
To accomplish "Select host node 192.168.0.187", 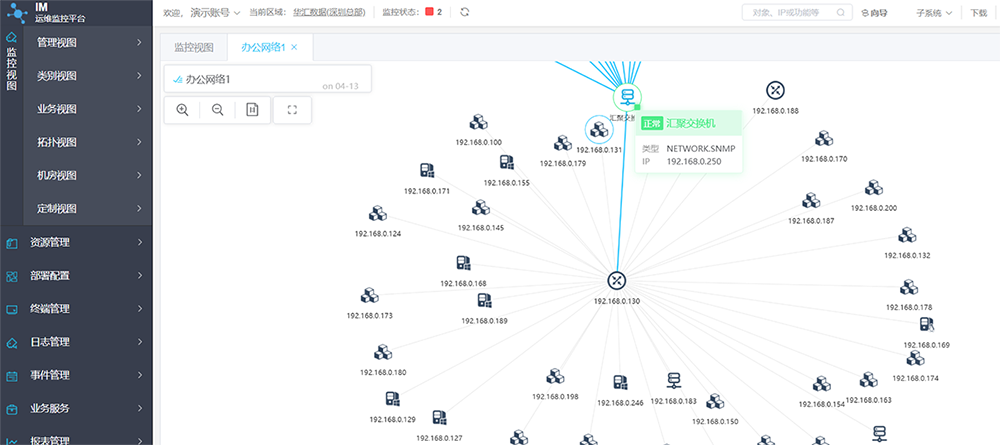I will pyautogui.click(x=811, y=201).
